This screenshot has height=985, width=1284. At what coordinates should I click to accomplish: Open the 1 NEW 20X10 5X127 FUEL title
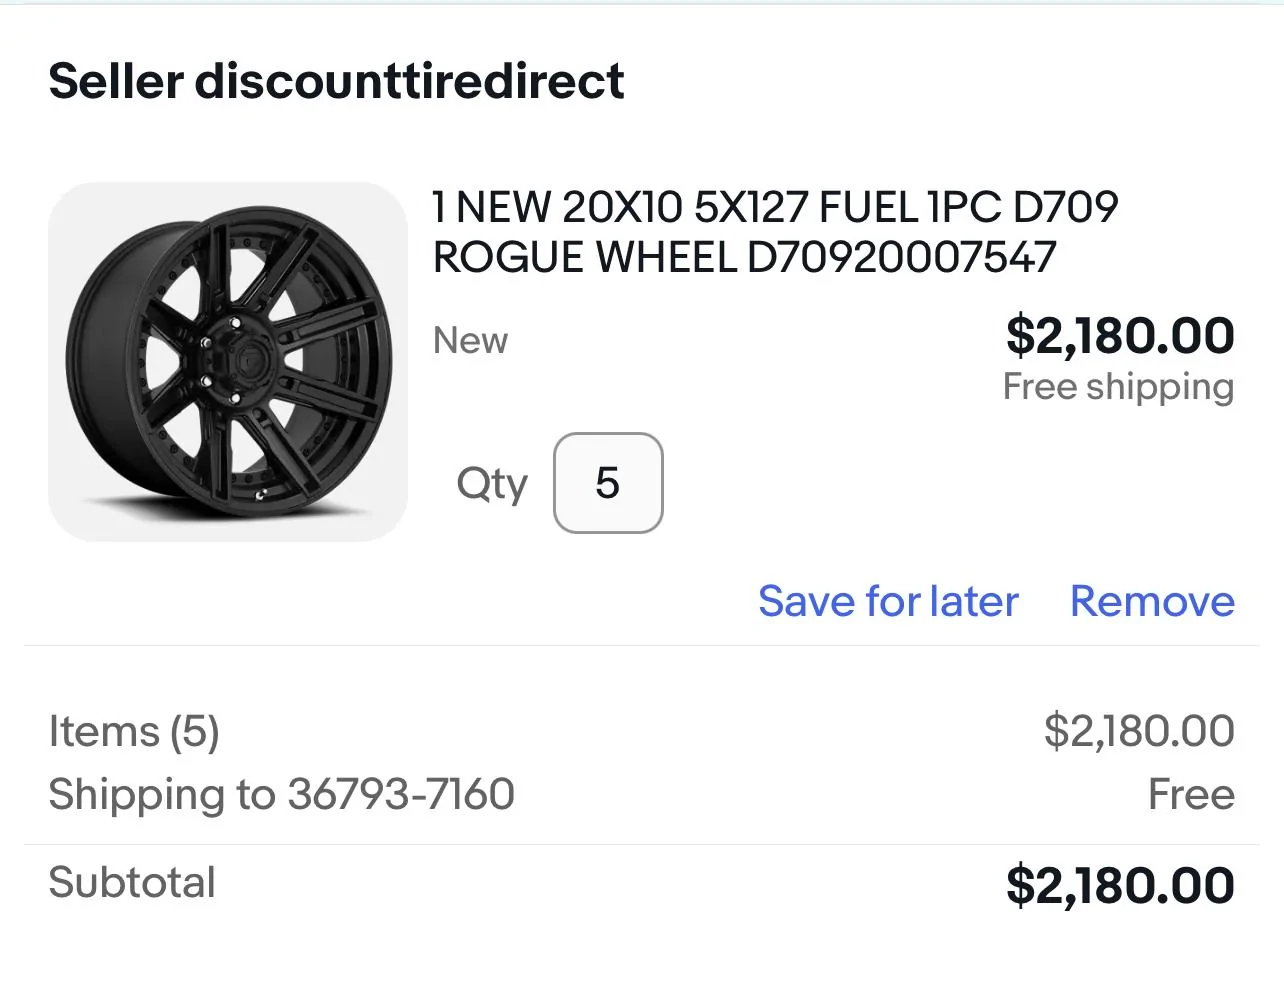click(x=775, y=232)
